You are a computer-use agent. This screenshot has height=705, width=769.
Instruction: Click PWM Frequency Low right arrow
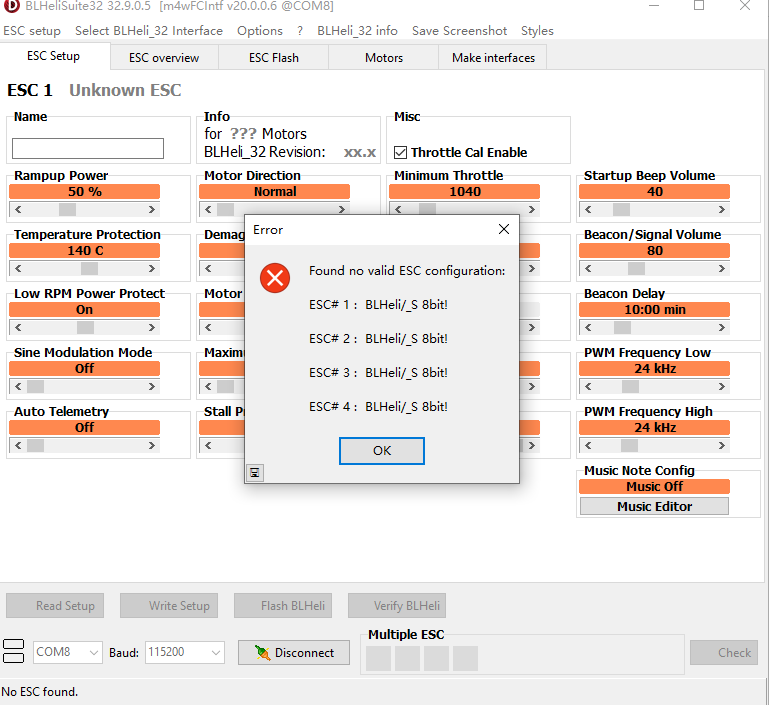(x=721, y=386)
